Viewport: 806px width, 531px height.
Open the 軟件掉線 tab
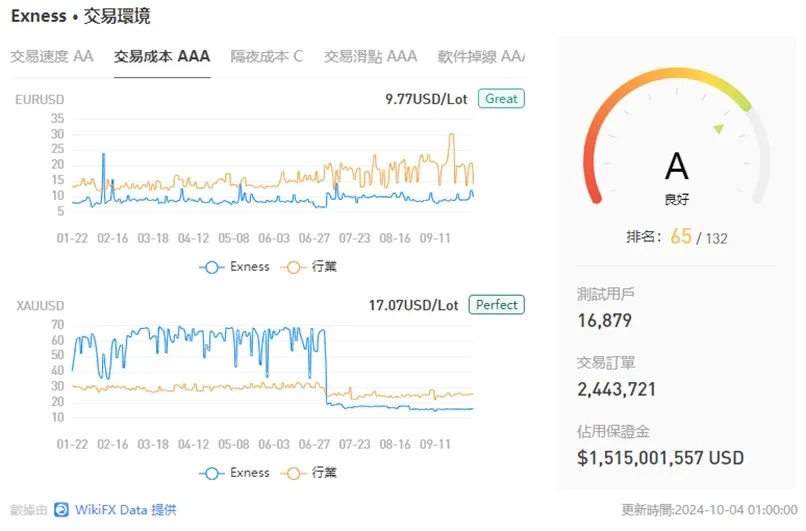tap(481, 56)
